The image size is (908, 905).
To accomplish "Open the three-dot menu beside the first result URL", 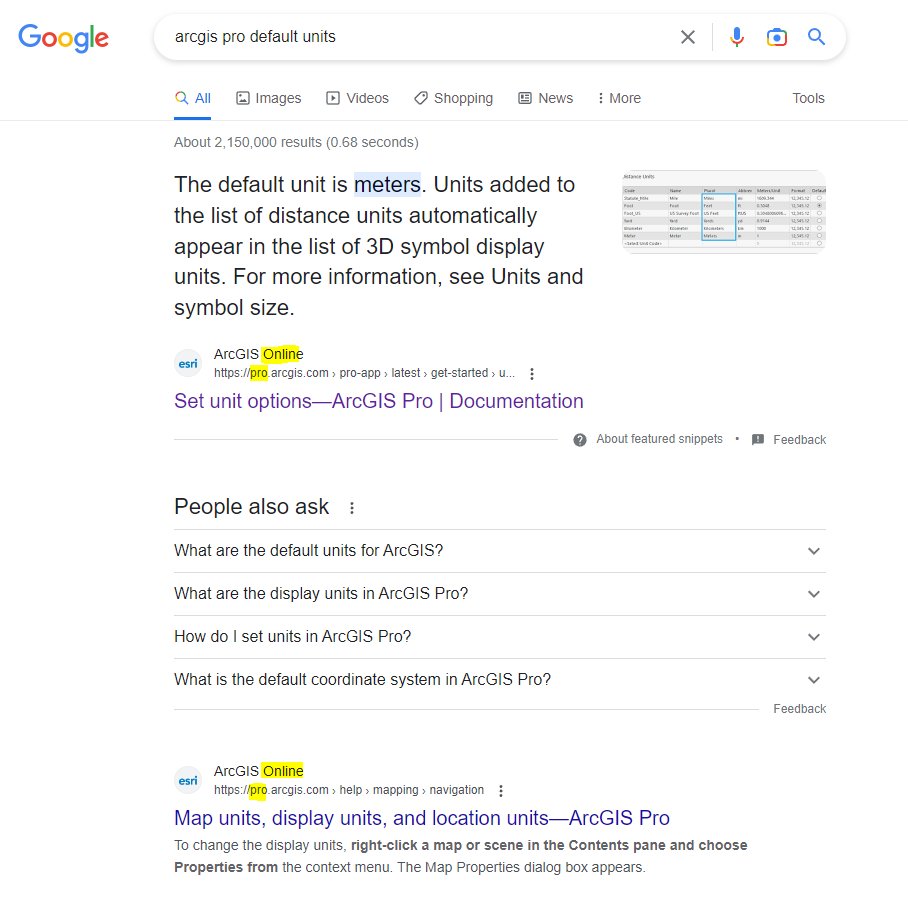I will (531, 373).
